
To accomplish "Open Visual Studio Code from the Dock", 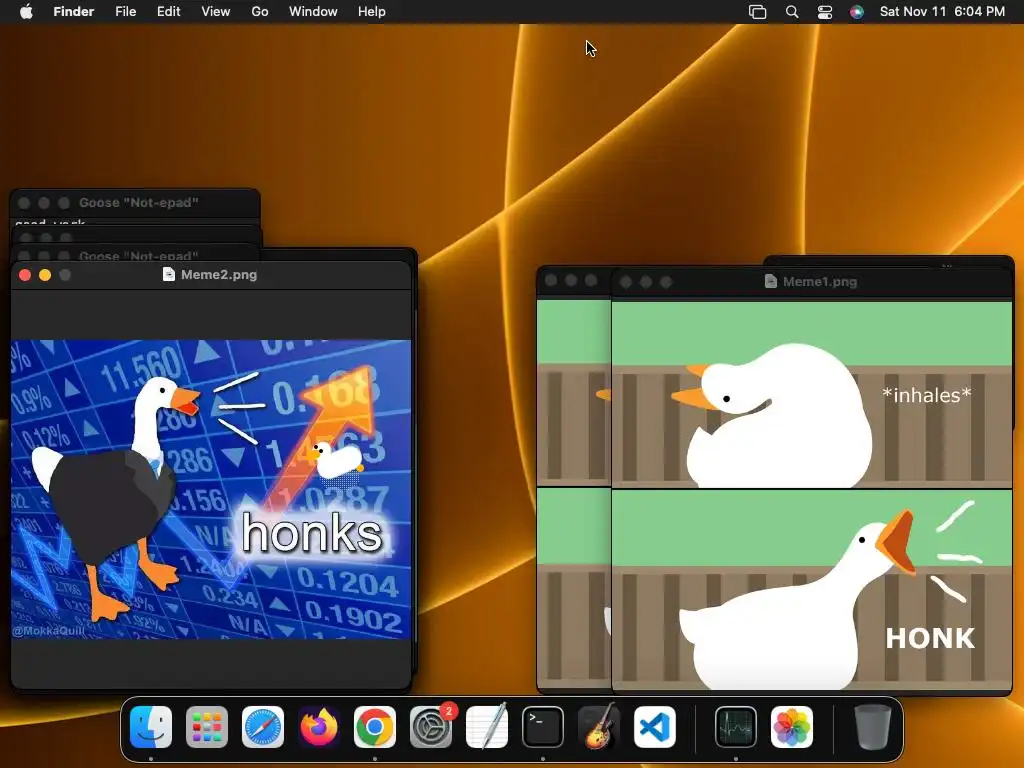I will 655,727.
